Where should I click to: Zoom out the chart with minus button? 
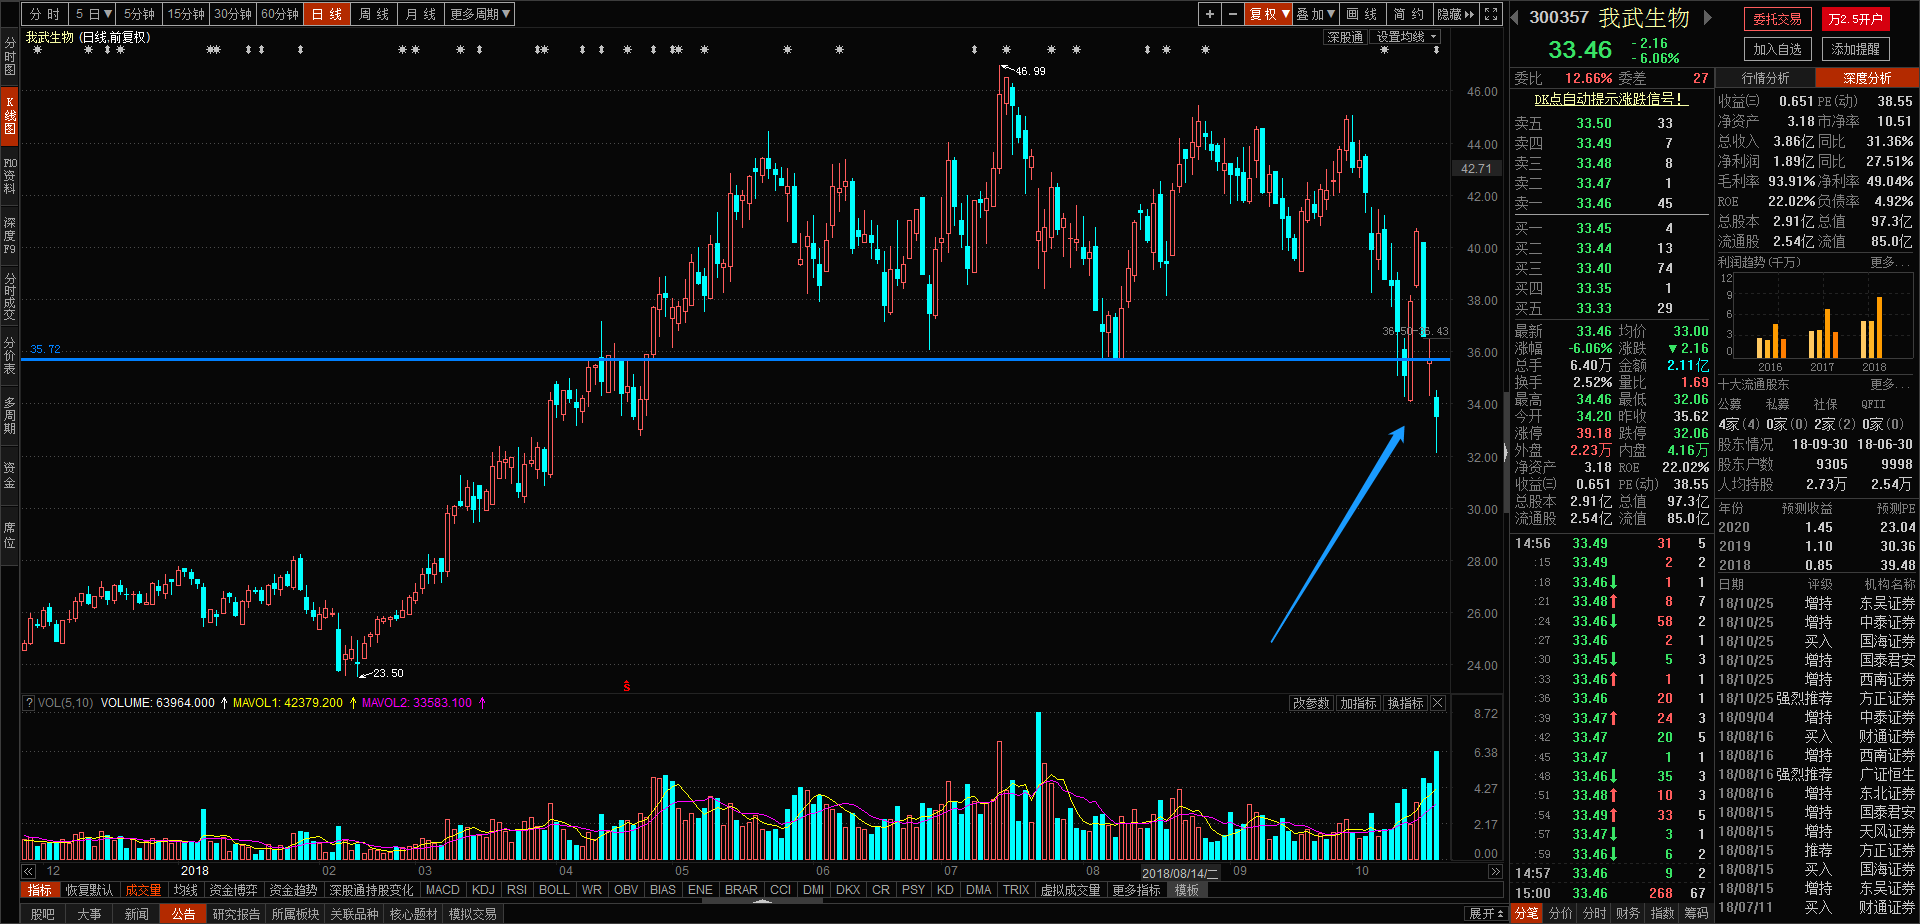1233,14
